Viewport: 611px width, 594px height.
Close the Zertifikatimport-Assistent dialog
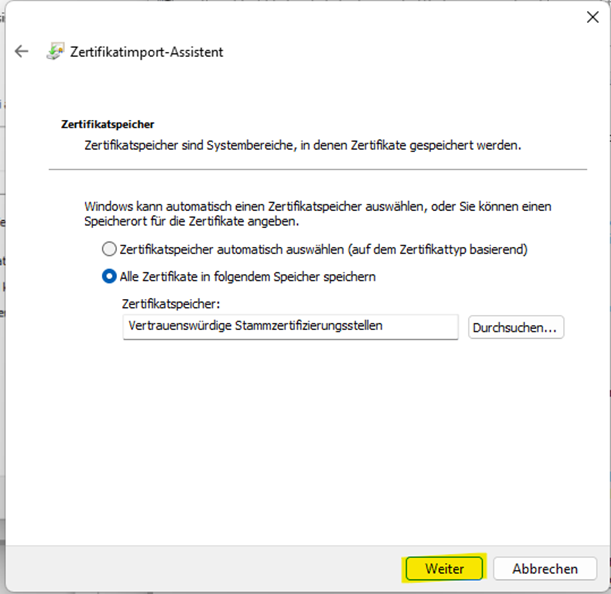click(x=593, y=17)
